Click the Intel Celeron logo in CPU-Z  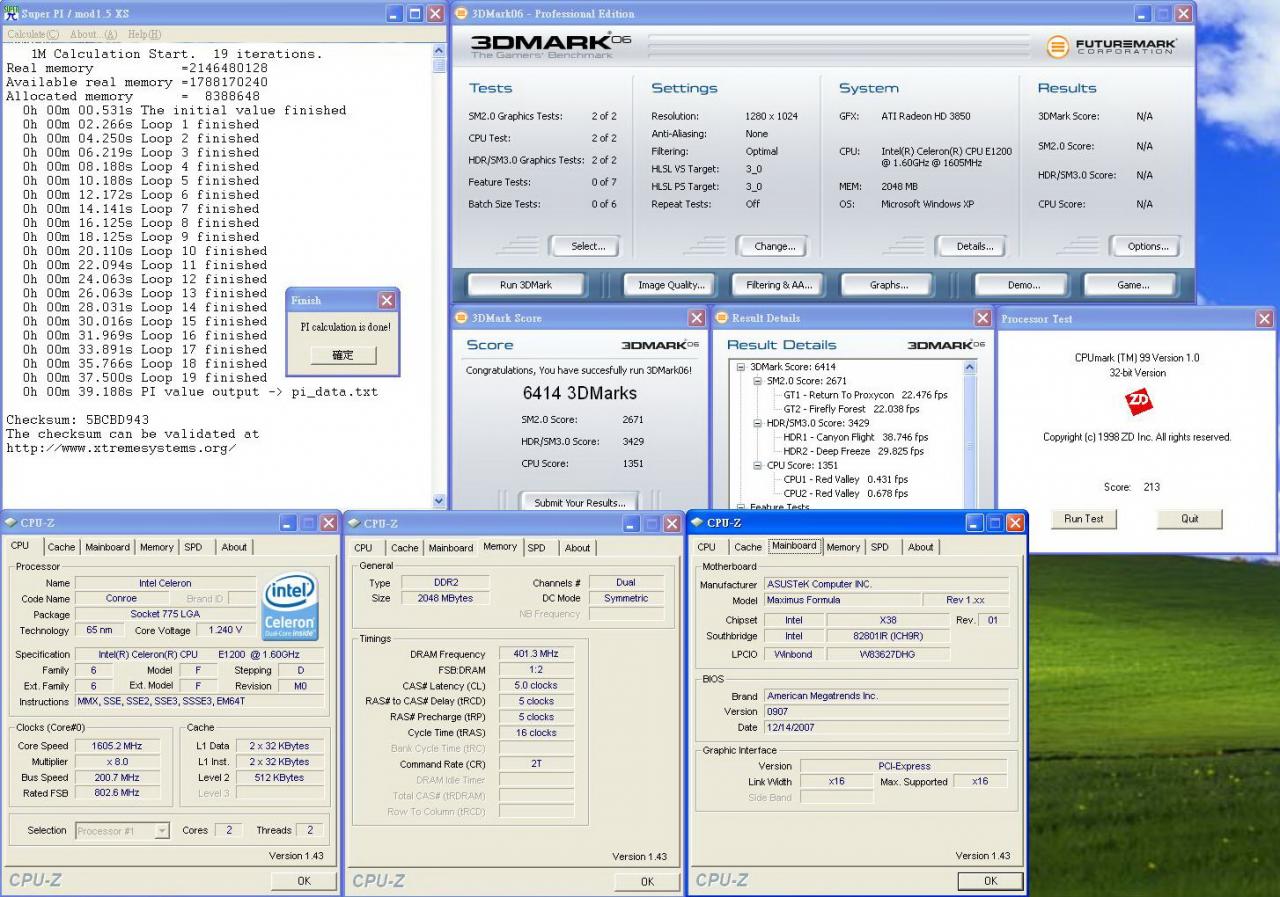point(289,607)
